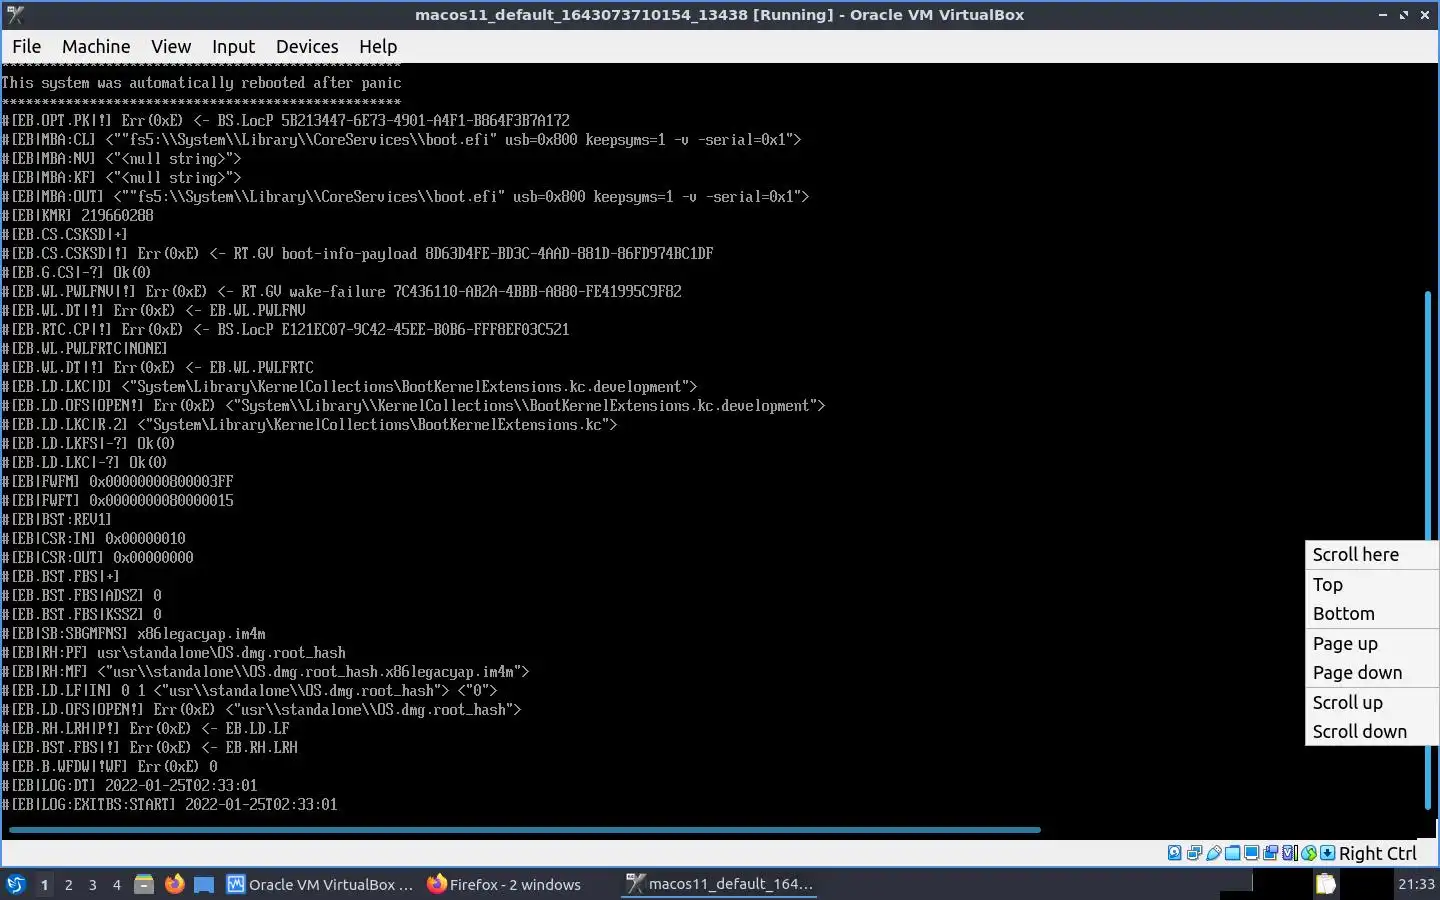Choose Scroll down in context menu
Viewport: 1440px width, 900px height.
click(x=1371, y=732)
